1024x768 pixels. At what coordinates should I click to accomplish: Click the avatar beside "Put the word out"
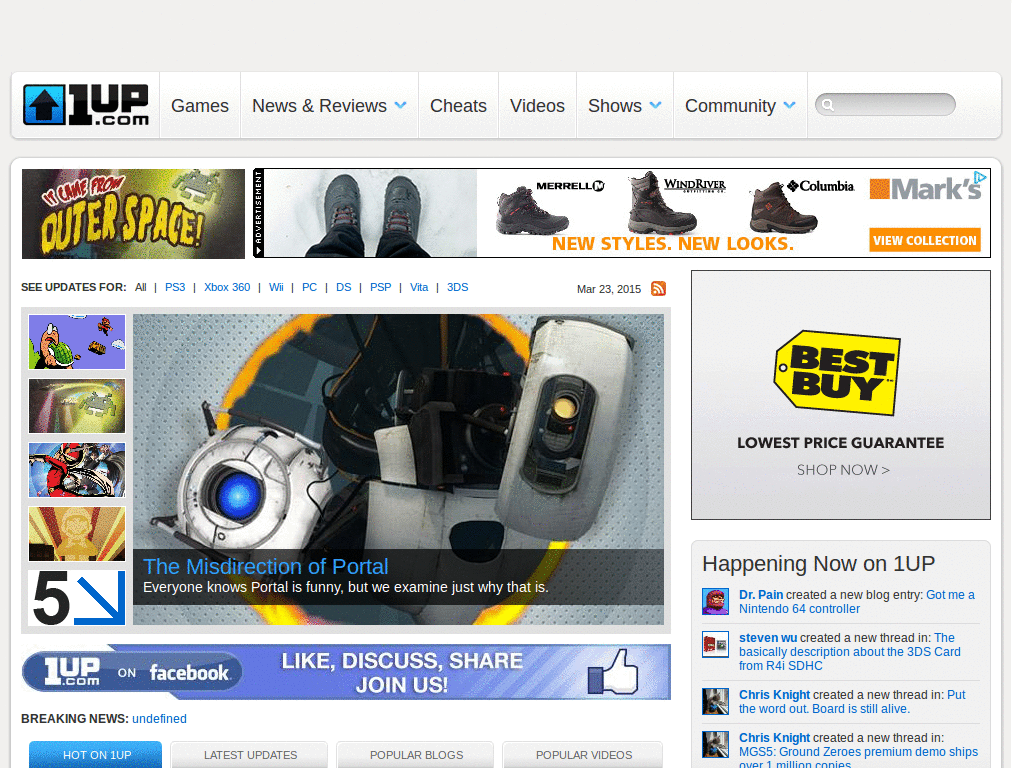tap(715, 701)
